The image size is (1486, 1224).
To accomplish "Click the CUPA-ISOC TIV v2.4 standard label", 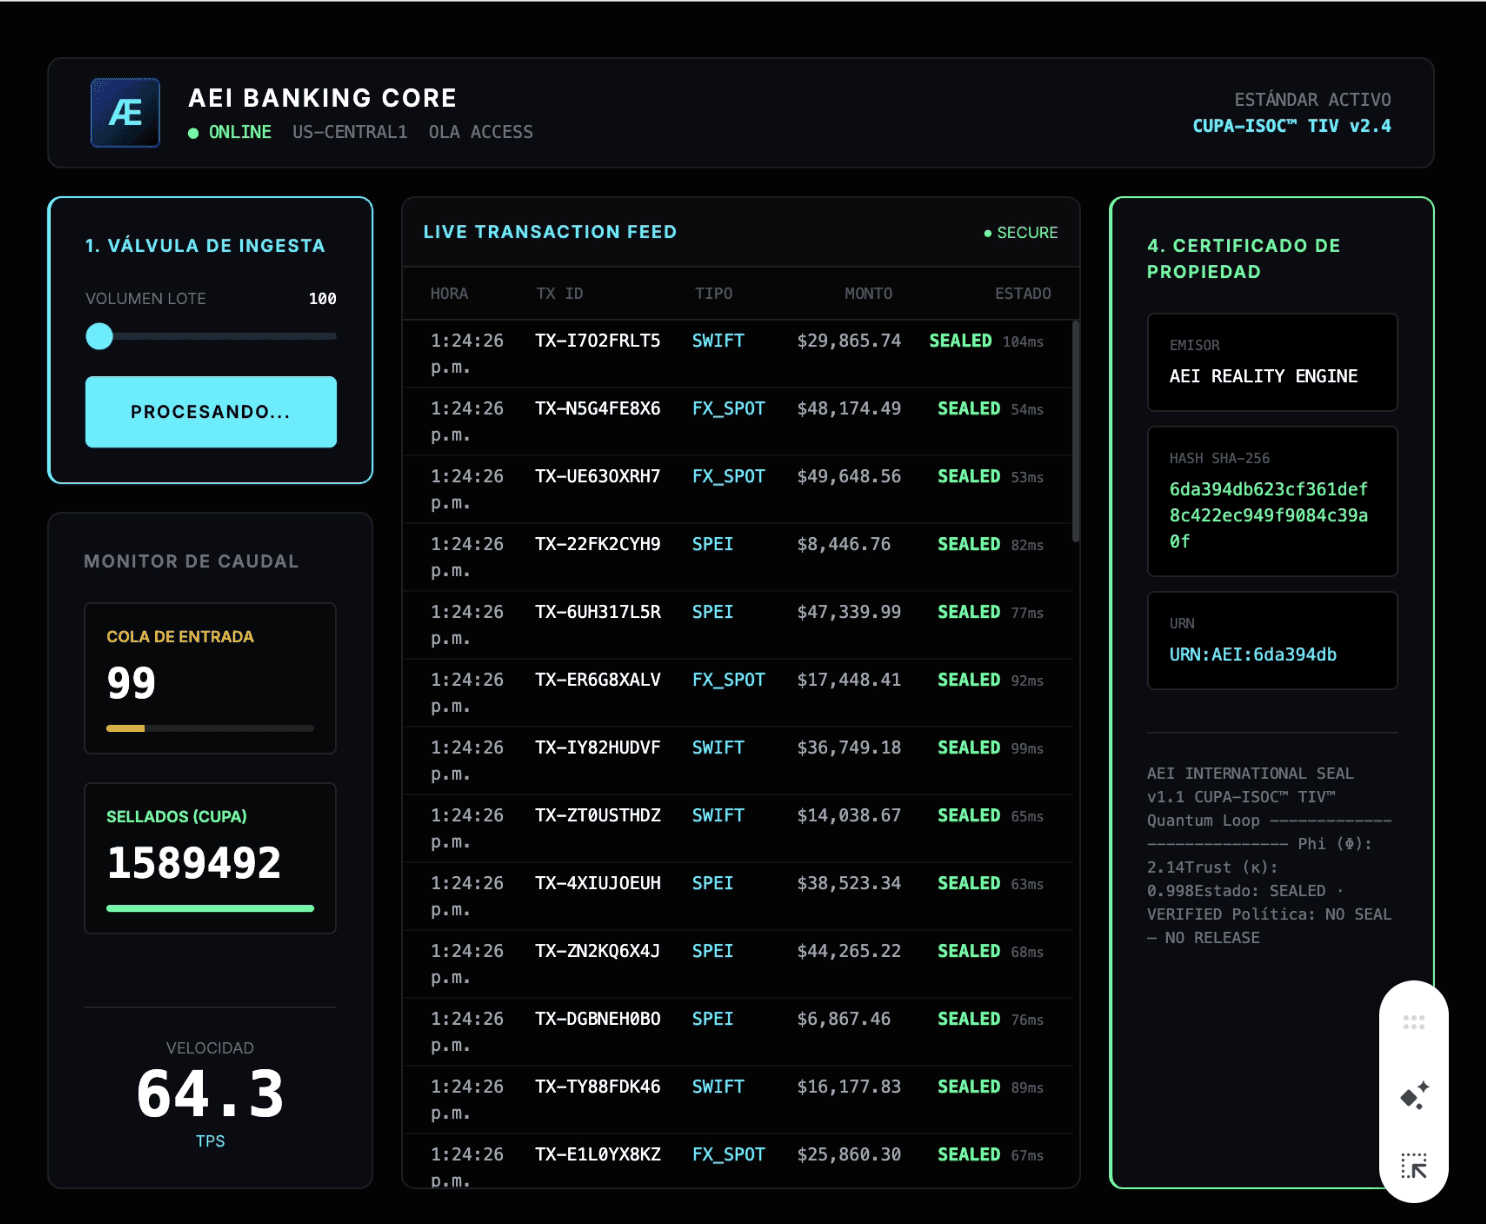I will point(1291,126).
